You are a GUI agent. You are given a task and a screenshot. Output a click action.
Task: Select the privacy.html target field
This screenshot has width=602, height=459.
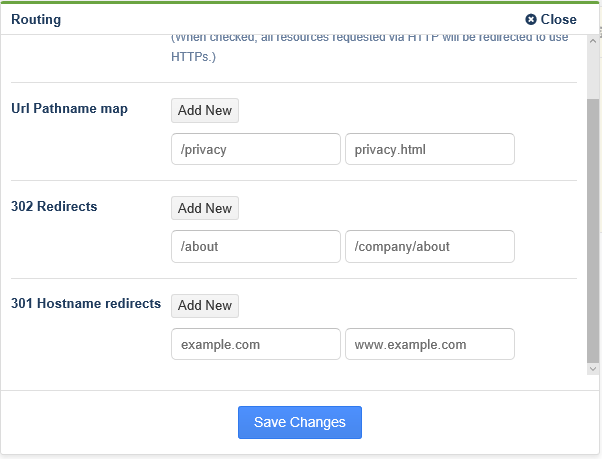[x=430, y=149]
